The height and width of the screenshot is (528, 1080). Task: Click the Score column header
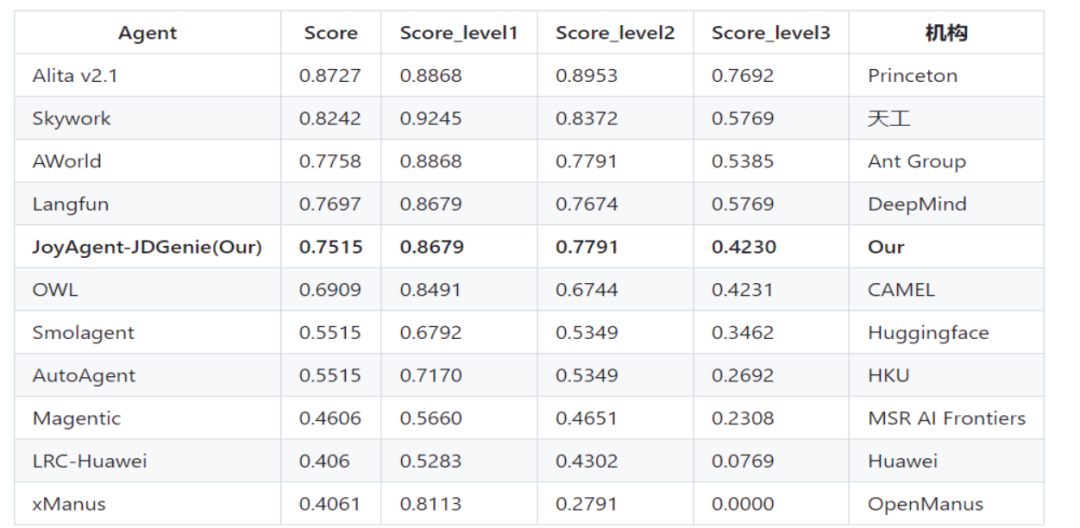331,32
